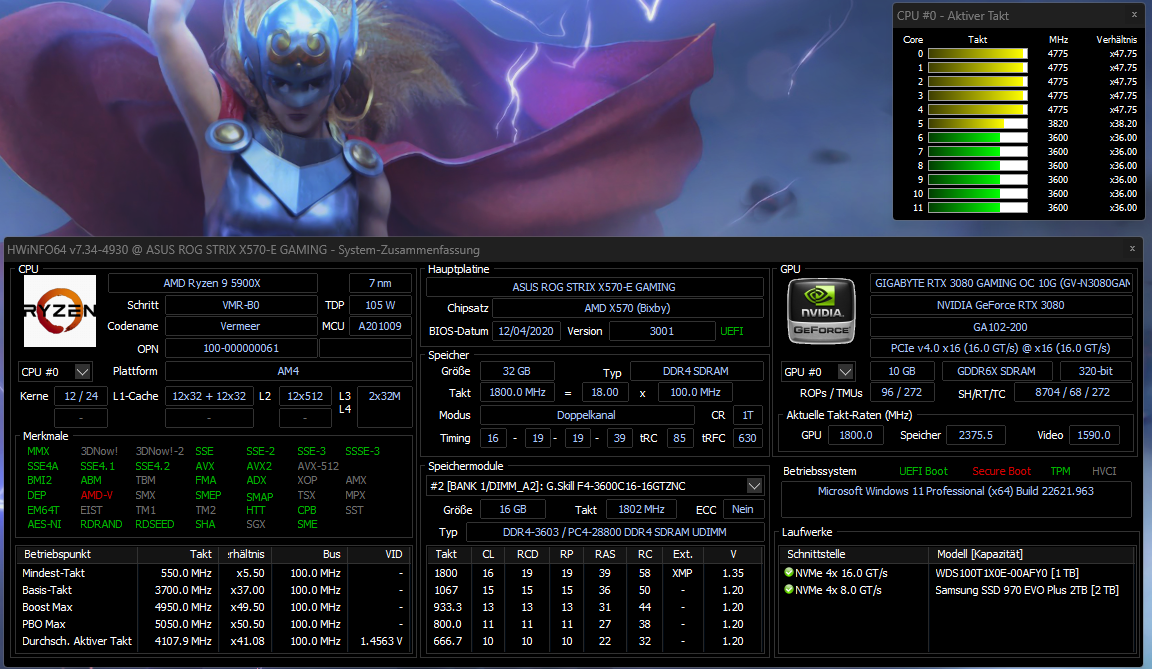Viewport: 1152px width, 669px height.
Task: Open the CPU #0 selector dropdown
Action: 82,372
